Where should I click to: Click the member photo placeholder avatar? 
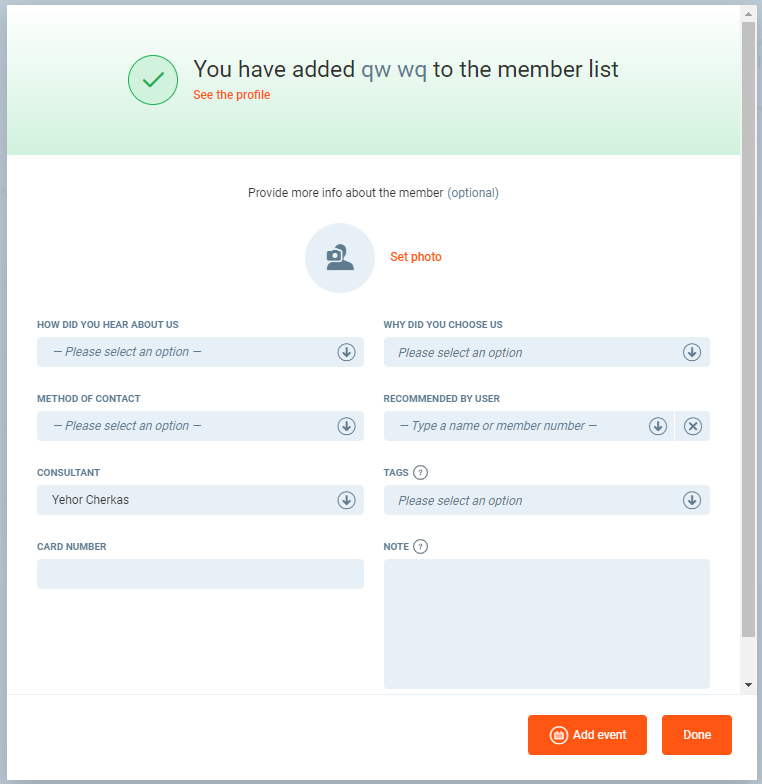[339, 258]
